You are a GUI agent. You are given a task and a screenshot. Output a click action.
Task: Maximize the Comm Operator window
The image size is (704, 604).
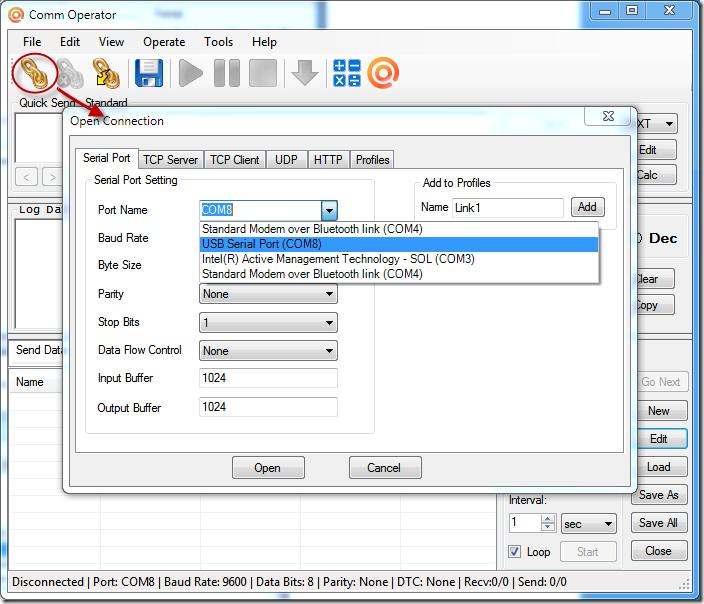tap(632, 10)
